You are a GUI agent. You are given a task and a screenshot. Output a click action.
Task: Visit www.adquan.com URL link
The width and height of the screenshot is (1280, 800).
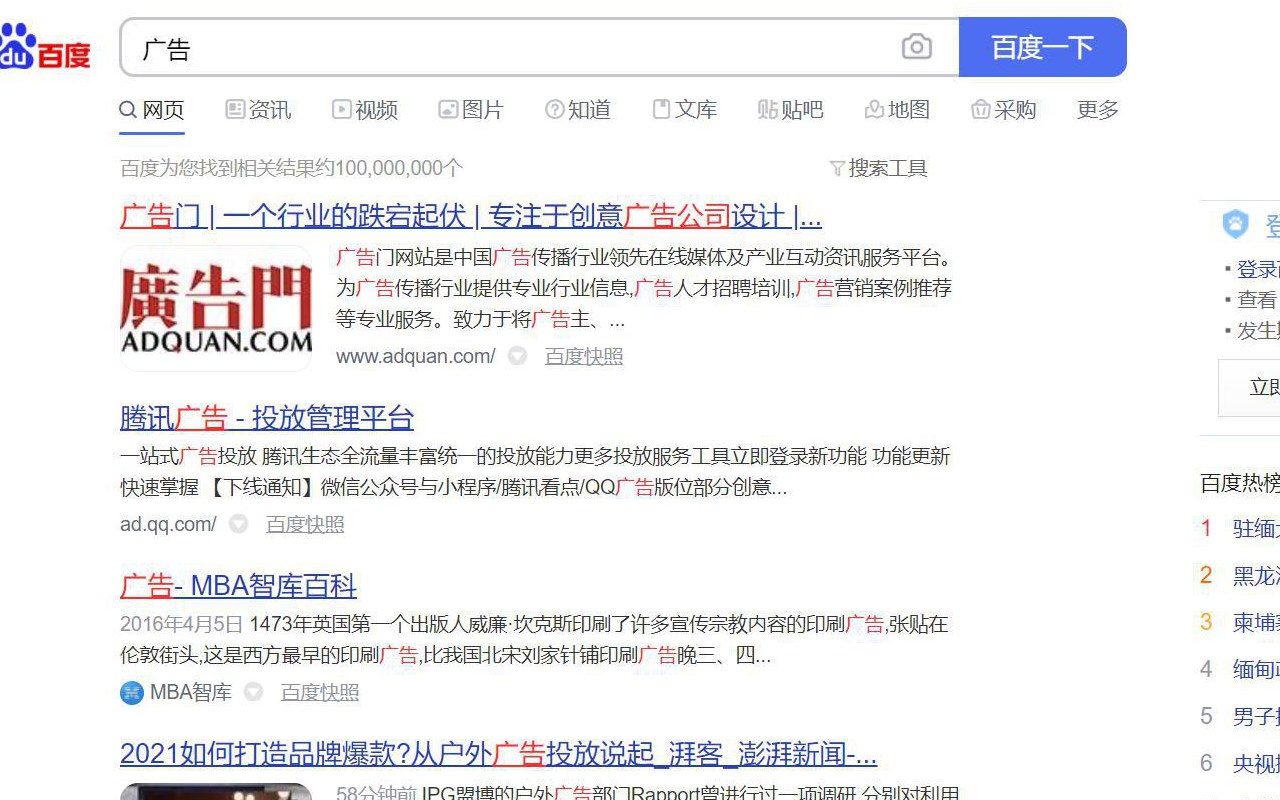click(x=416, y=356)
